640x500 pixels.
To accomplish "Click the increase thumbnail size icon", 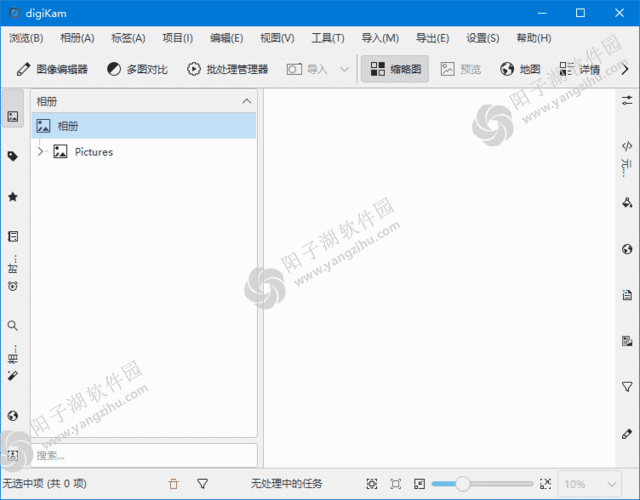I will pos(545,484).
